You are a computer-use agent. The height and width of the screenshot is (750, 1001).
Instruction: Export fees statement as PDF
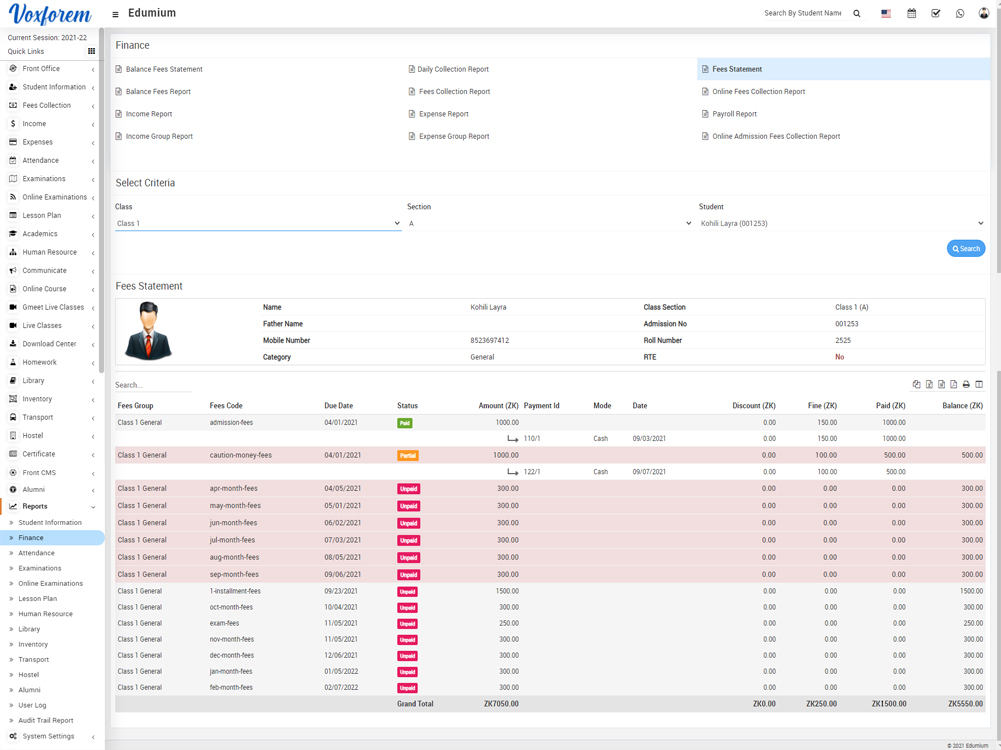click(x=954, y=385)
